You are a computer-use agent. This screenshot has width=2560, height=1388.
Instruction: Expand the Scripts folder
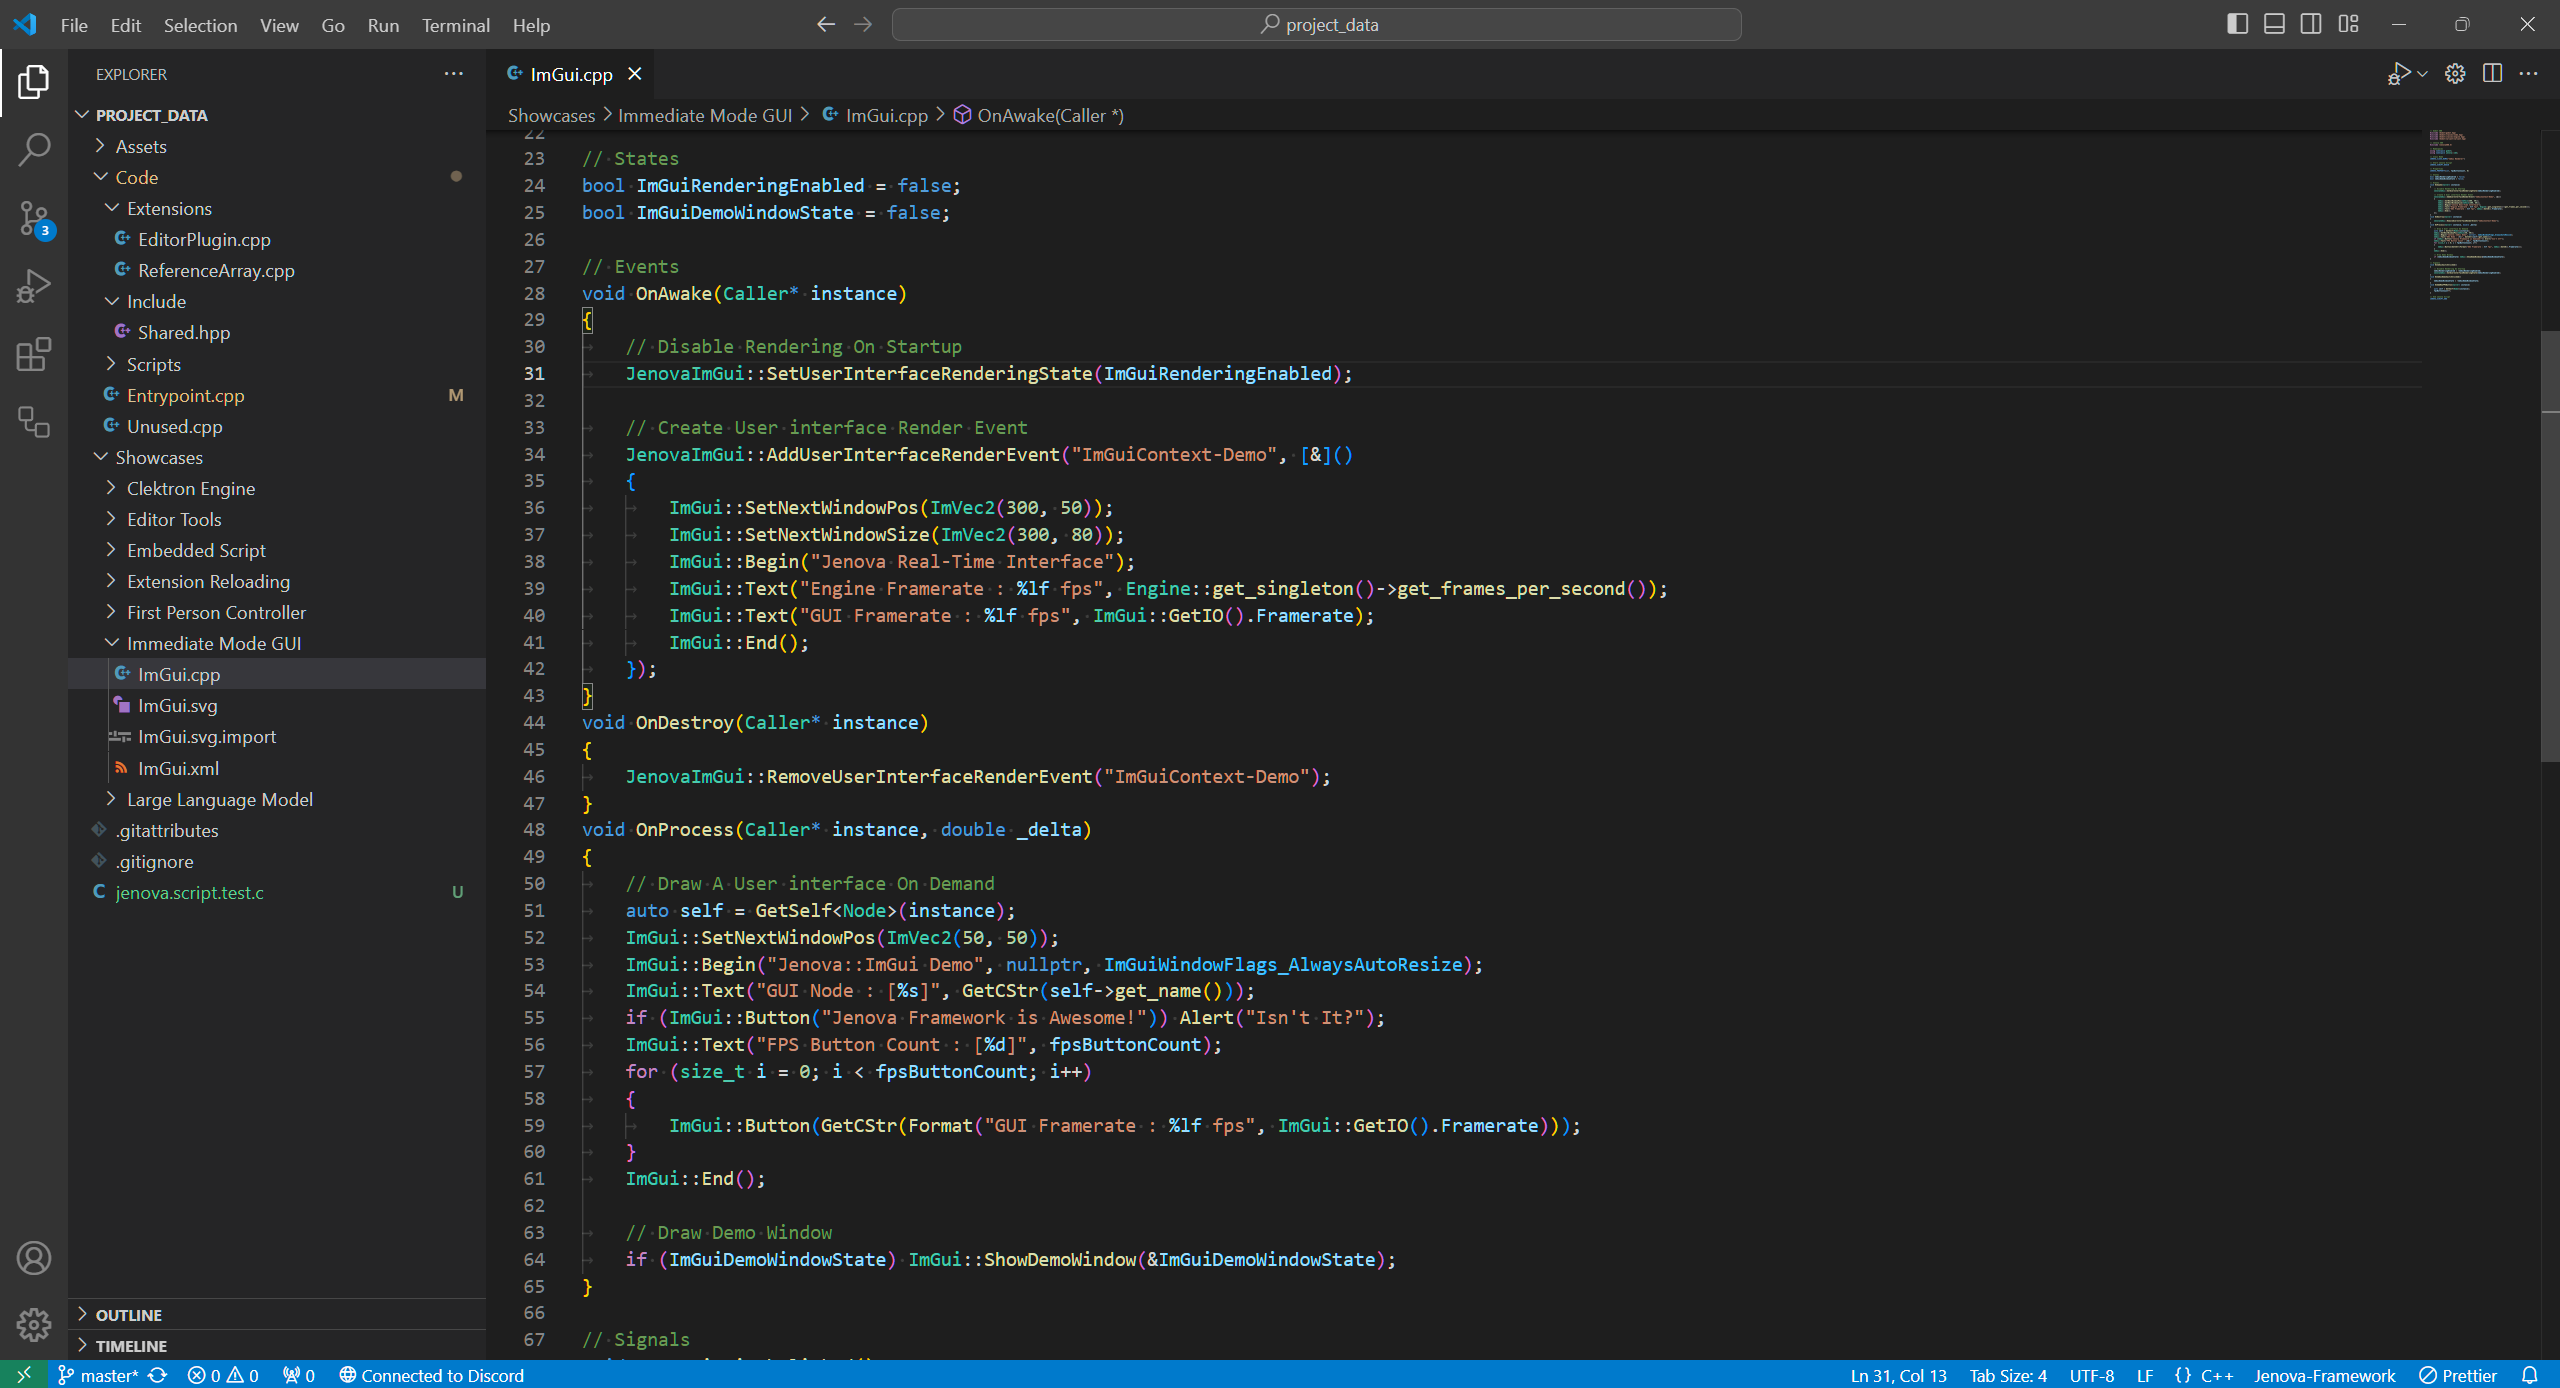point(277,364)
